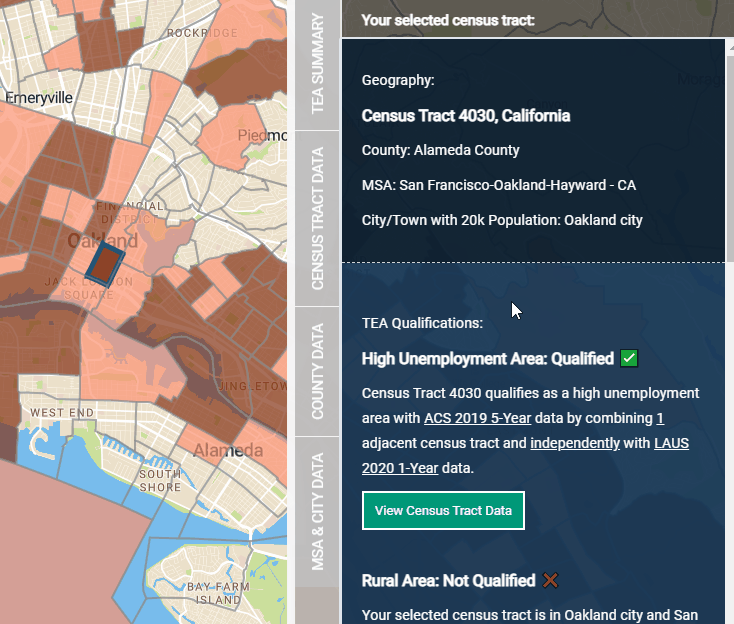
Task: Select the highlighted census tract on map
Action: (x=105, y=263)
